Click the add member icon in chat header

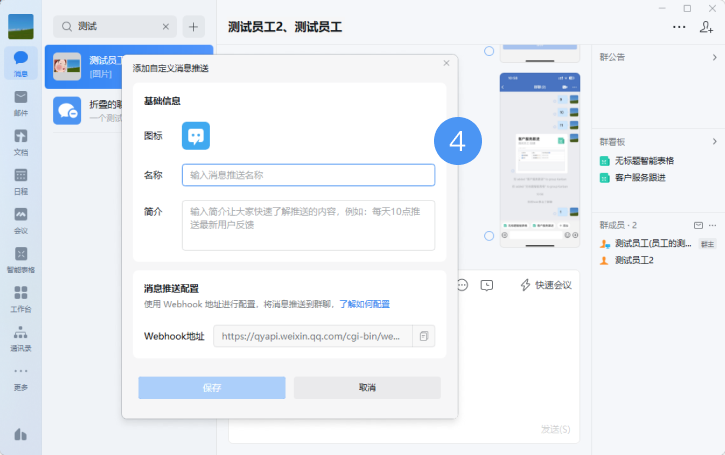(707, 27)
